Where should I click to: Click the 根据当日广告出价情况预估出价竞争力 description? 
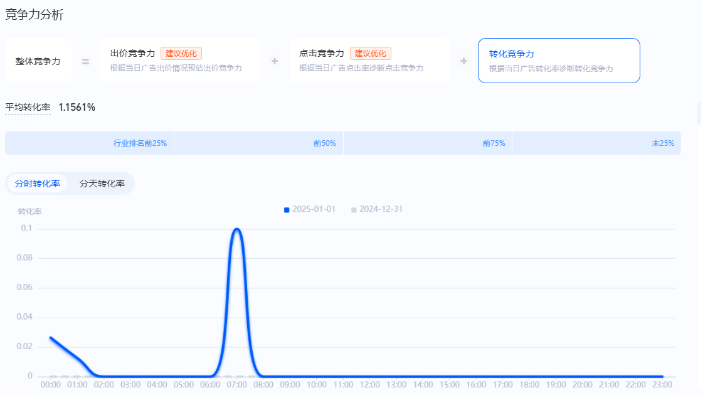[176, 68]
